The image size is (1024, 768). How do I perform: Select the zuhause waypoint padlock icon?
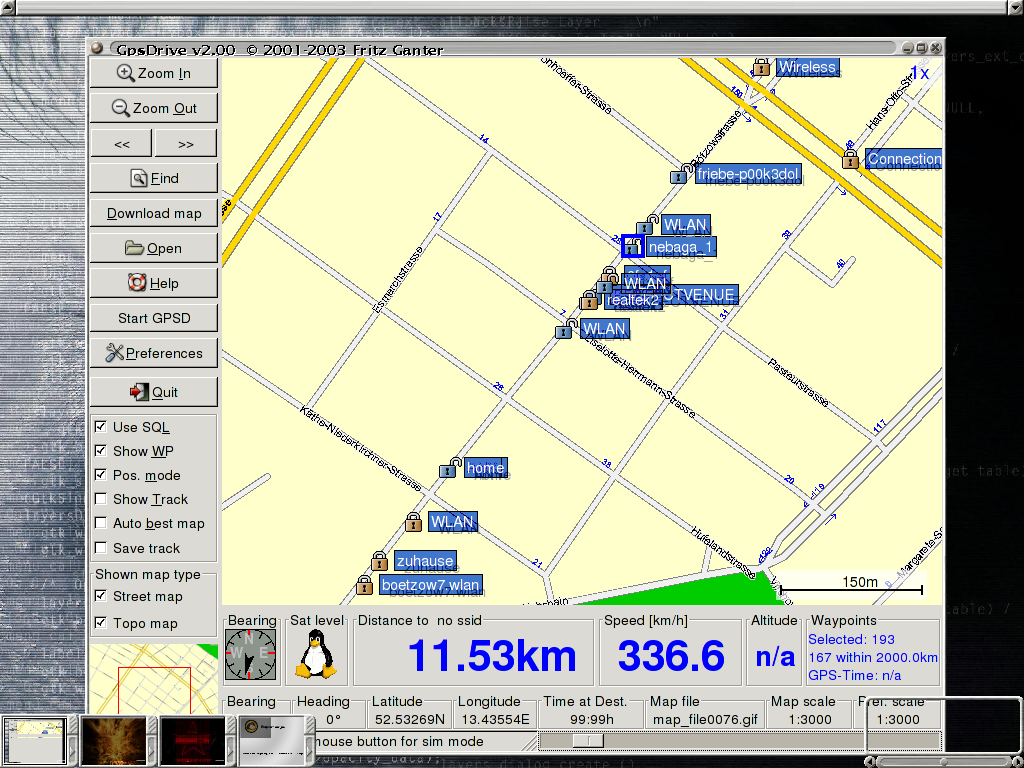point(379,561)
